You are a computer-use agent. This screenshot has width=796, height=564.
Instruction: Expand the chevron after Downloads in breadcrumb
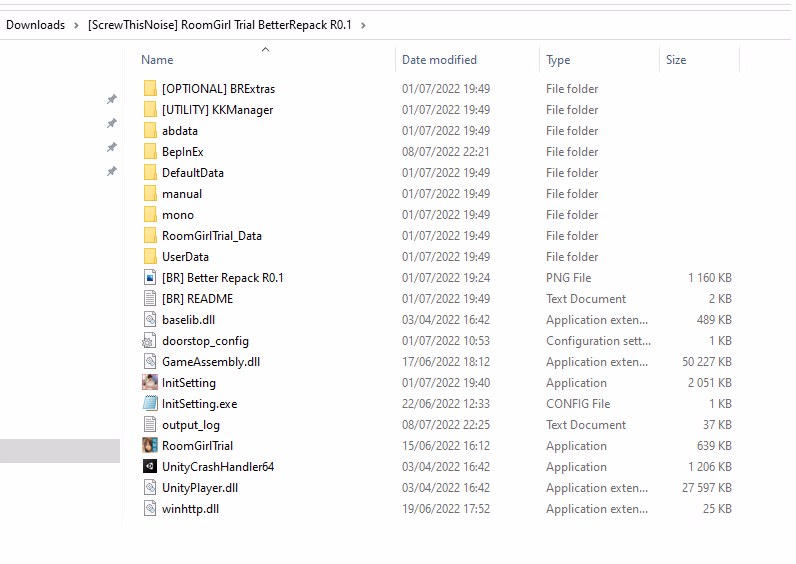(76, 25)
